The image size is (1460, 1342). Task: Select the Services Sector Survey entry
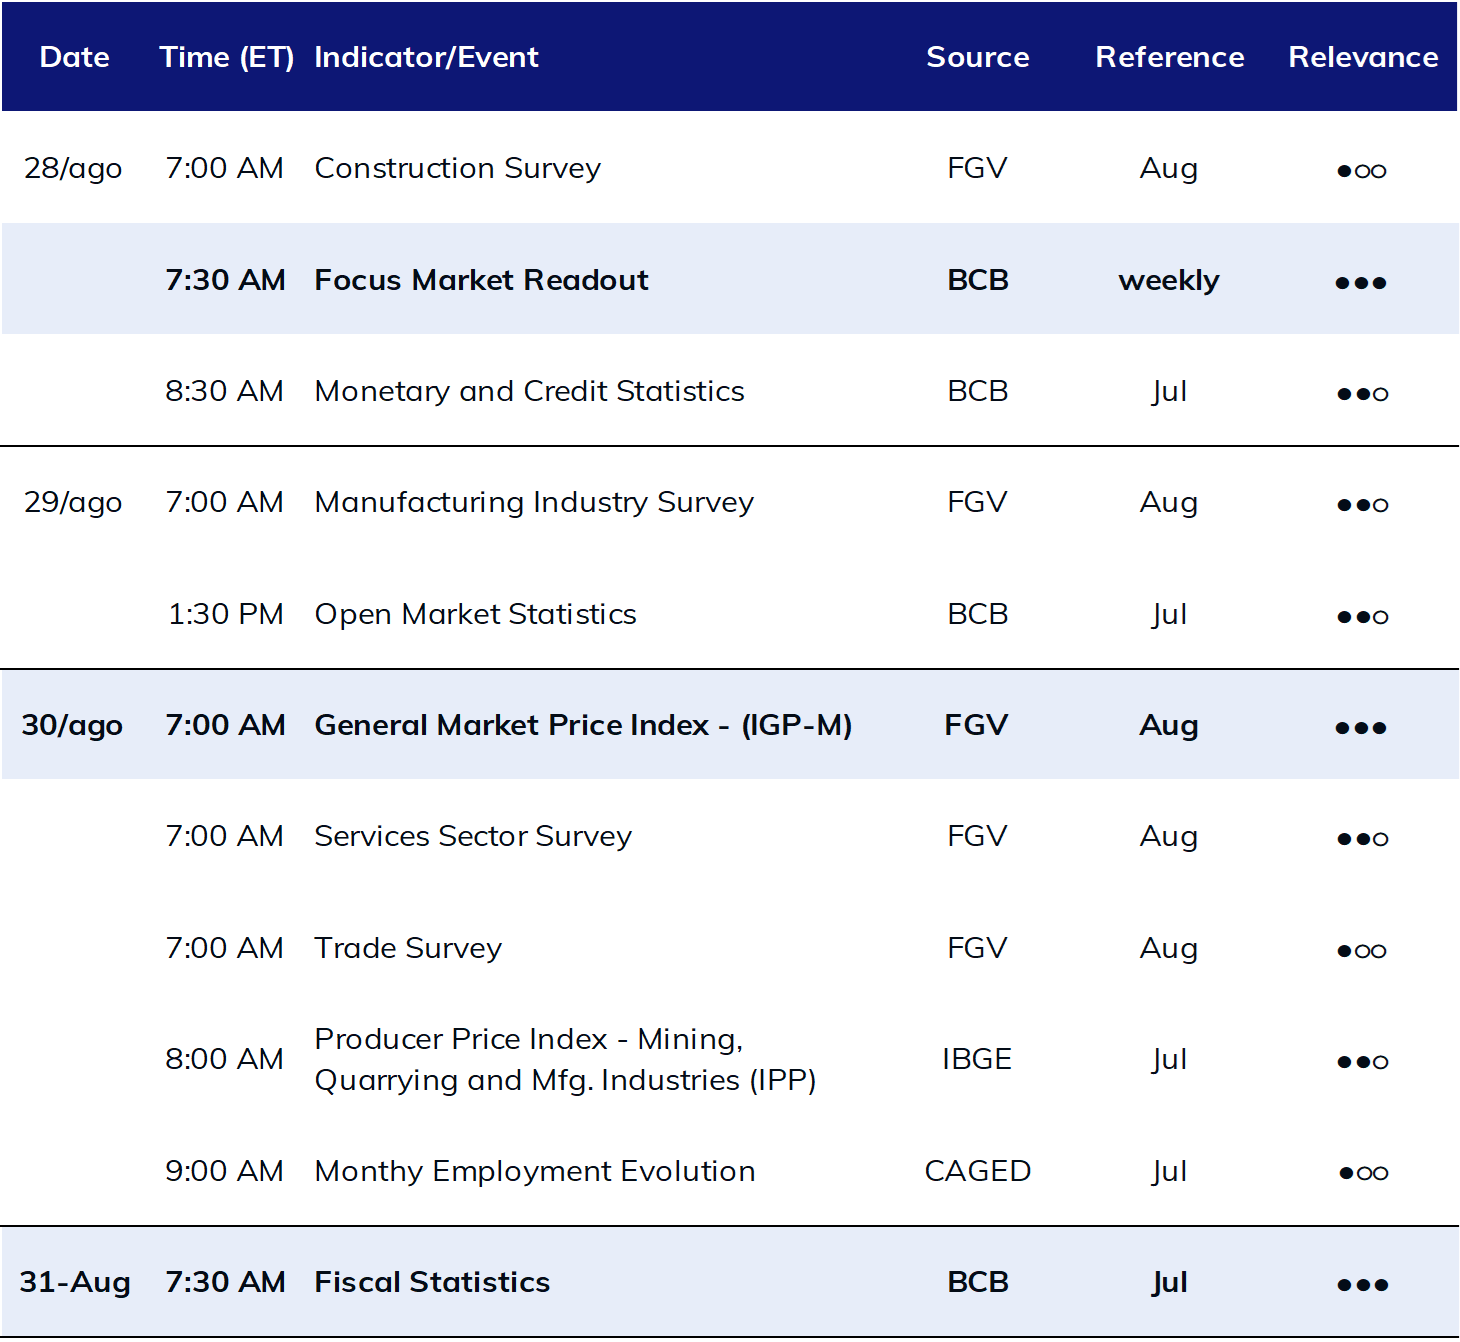tap(473, 836)
